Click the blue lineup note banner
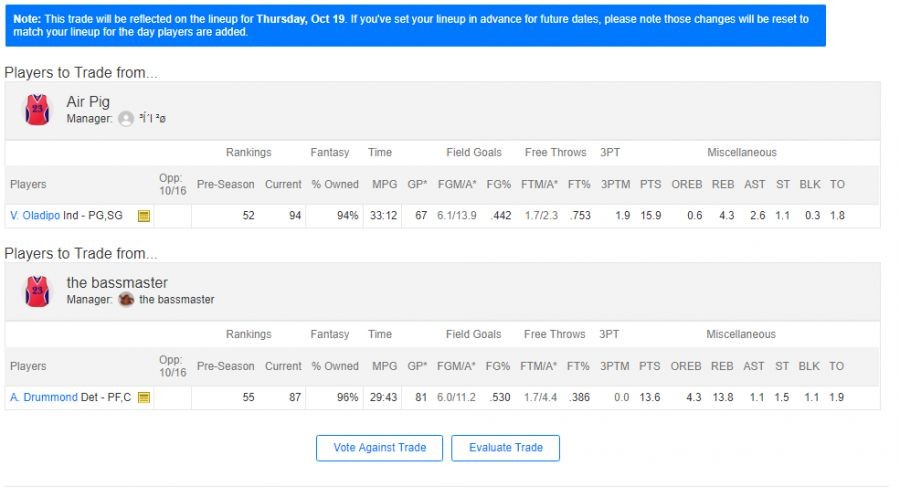Screen dimensions: 900x487 pos(415,26)
